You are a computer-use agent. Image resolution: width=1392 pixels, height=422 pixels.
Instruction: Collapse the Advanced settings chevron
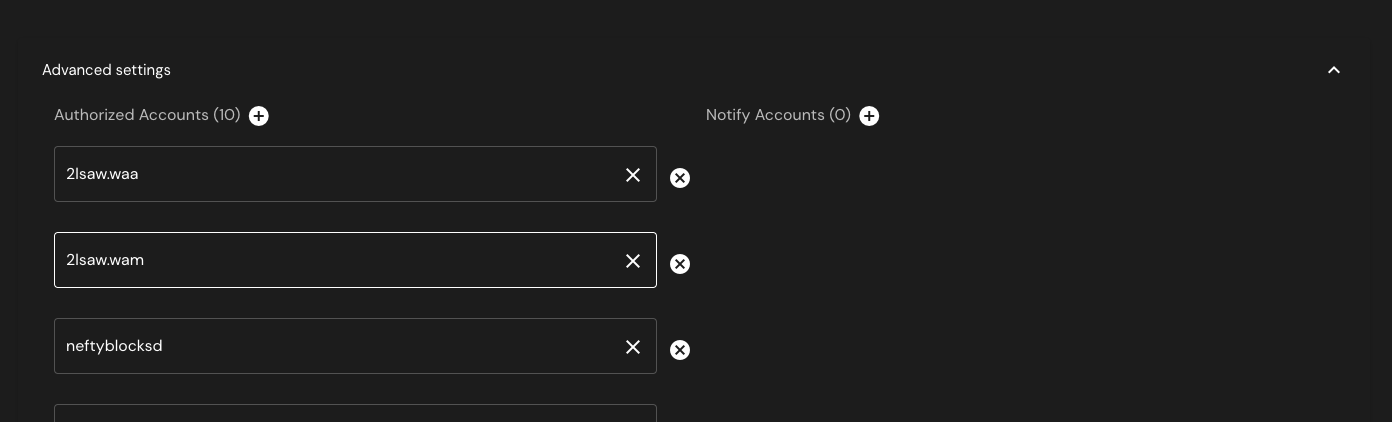coord(1333,70)
